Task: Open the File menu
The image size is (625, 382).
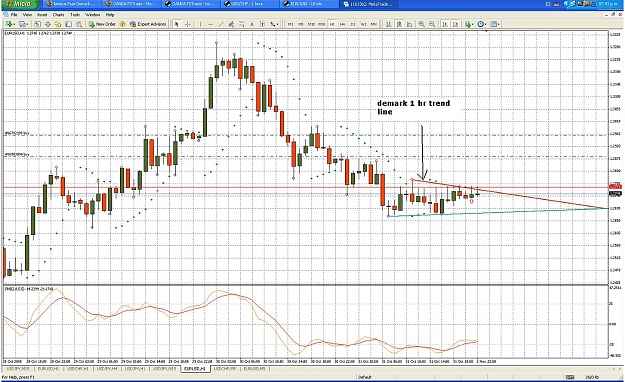Action: [x=14, y=15]
